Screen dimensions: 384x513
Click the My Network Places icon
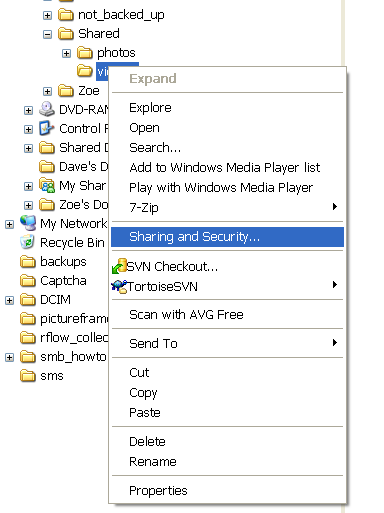pyautogui.click(x=28, y=223)
